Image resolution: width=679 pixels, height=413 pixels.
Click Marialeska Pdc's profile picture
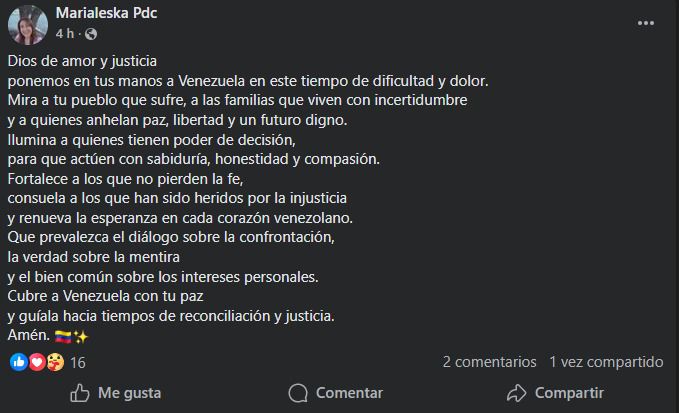pyautogui.click(x=28, y=24)
